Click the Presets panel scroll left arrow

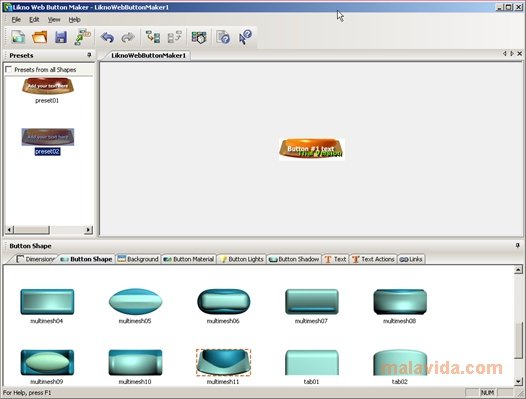pyautogui.click(x=10, y=230)
